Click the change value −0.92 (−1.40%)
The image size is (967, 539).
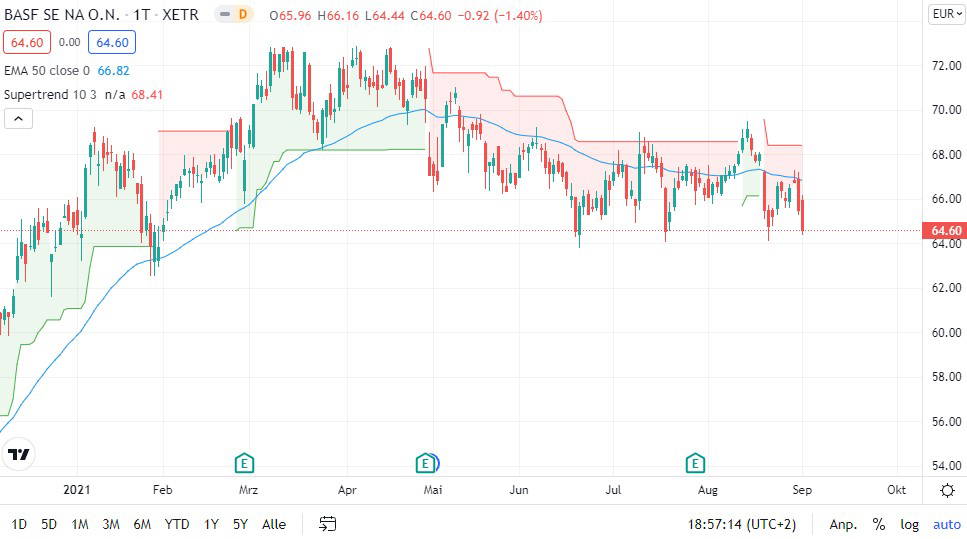pos(500,15)
